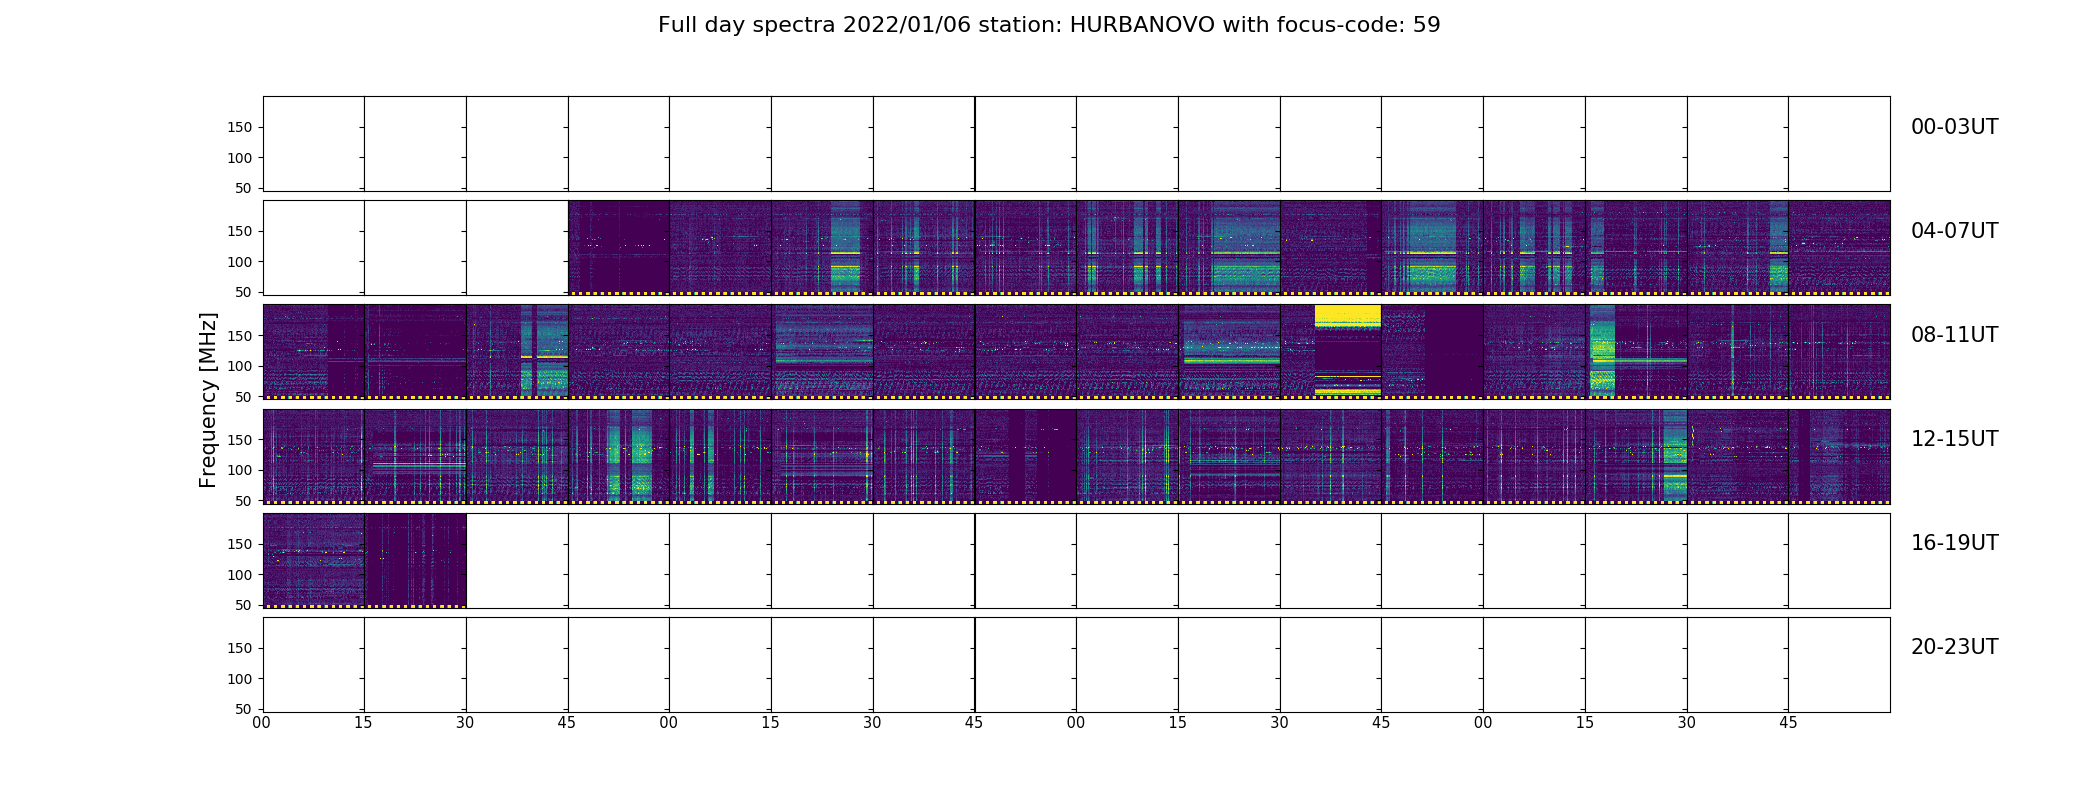Click the last spectrogram panel of the 12-15UT row
Image resolution: width=2100 pixels, height=800 pixels.
(x=1839, y=456)
